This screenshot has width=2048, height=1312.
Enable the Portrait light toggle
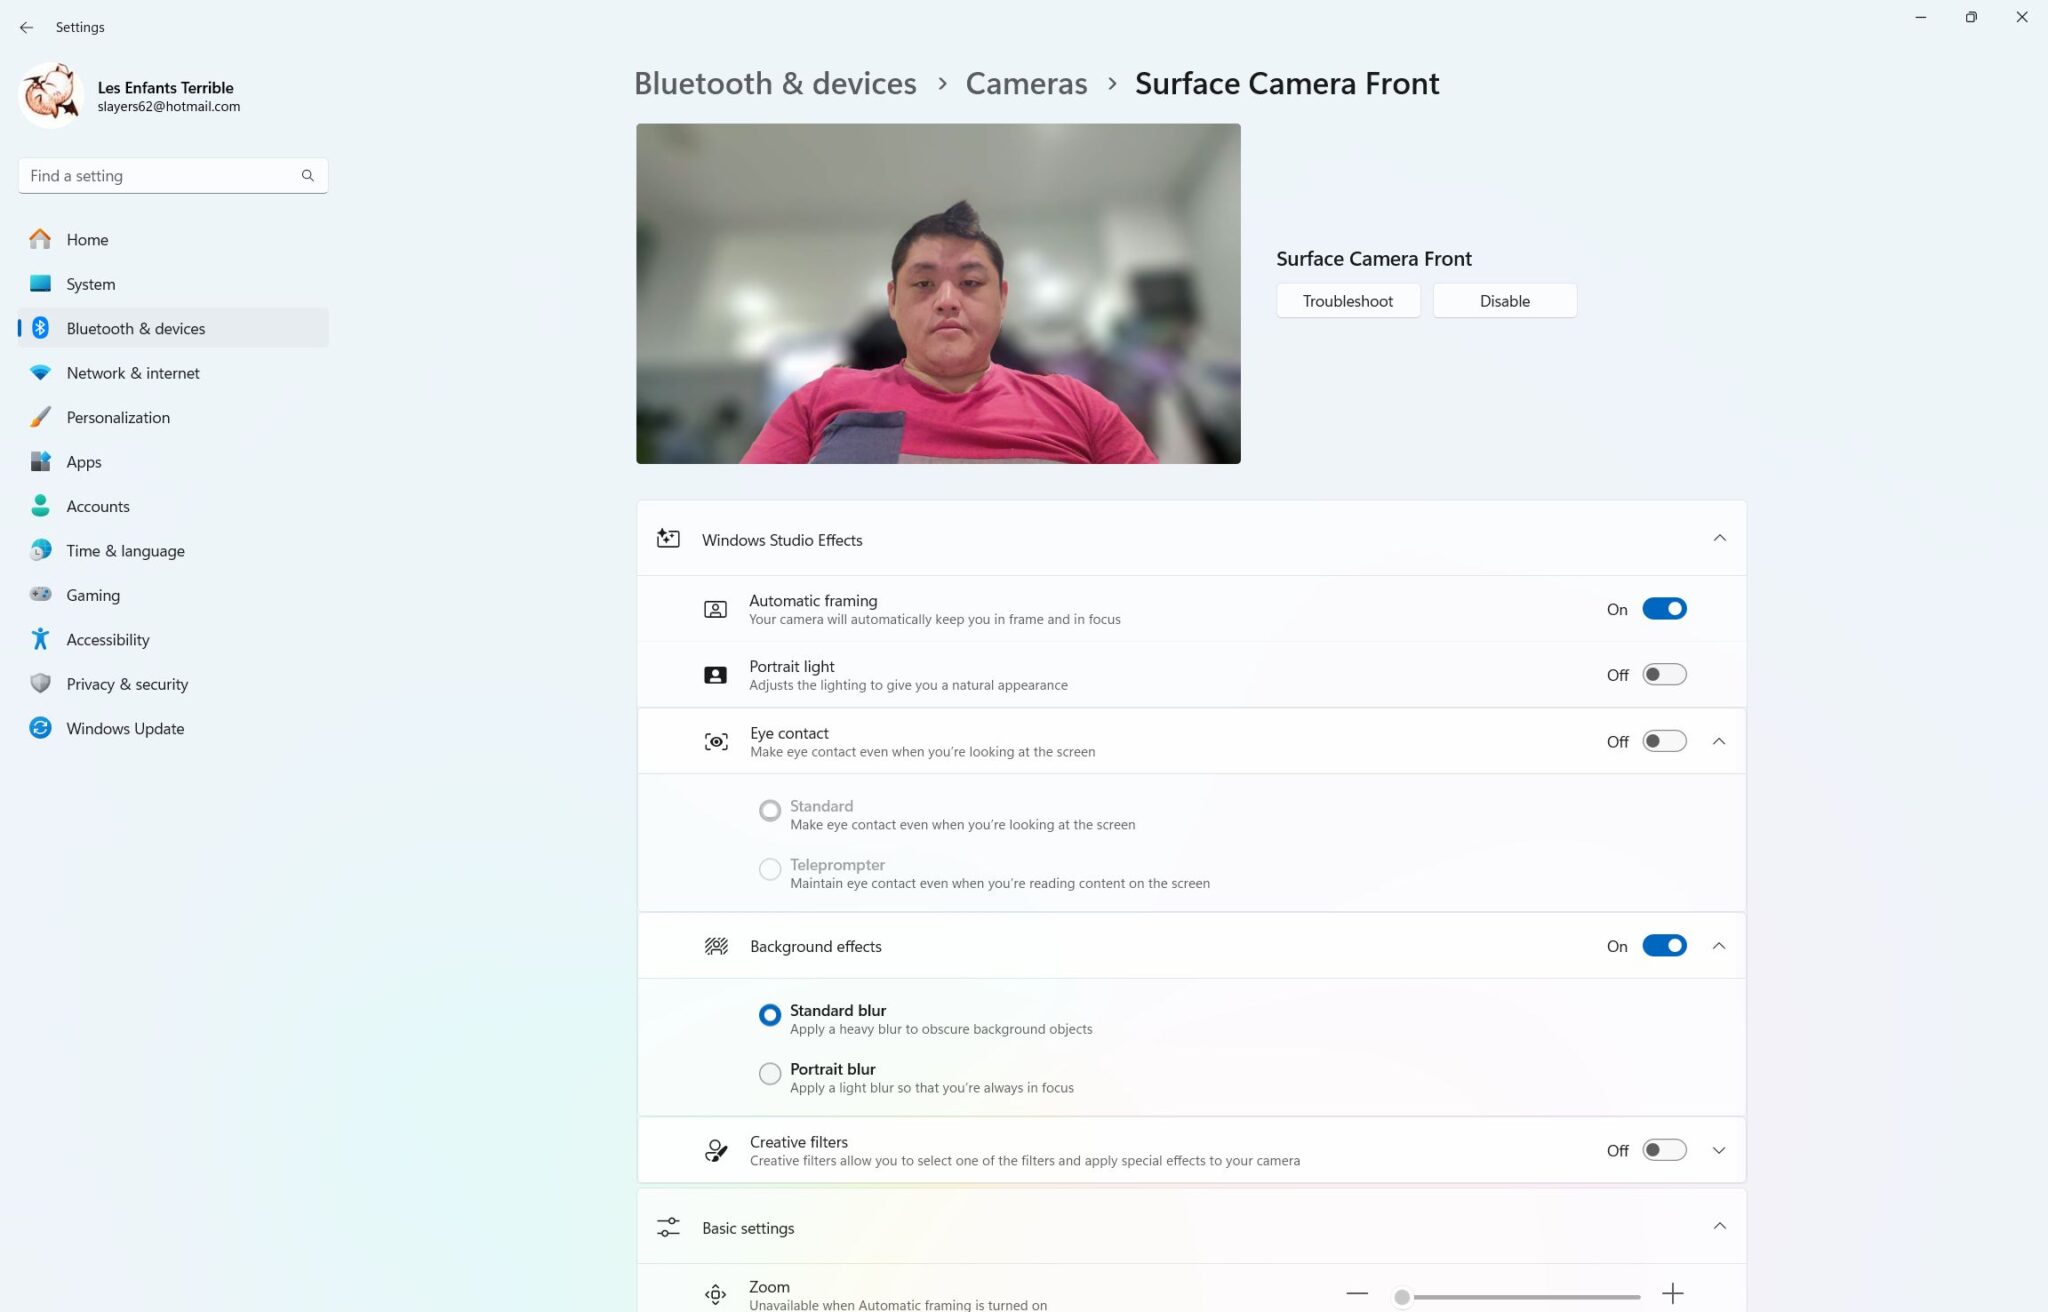[x=1664, y=675]
